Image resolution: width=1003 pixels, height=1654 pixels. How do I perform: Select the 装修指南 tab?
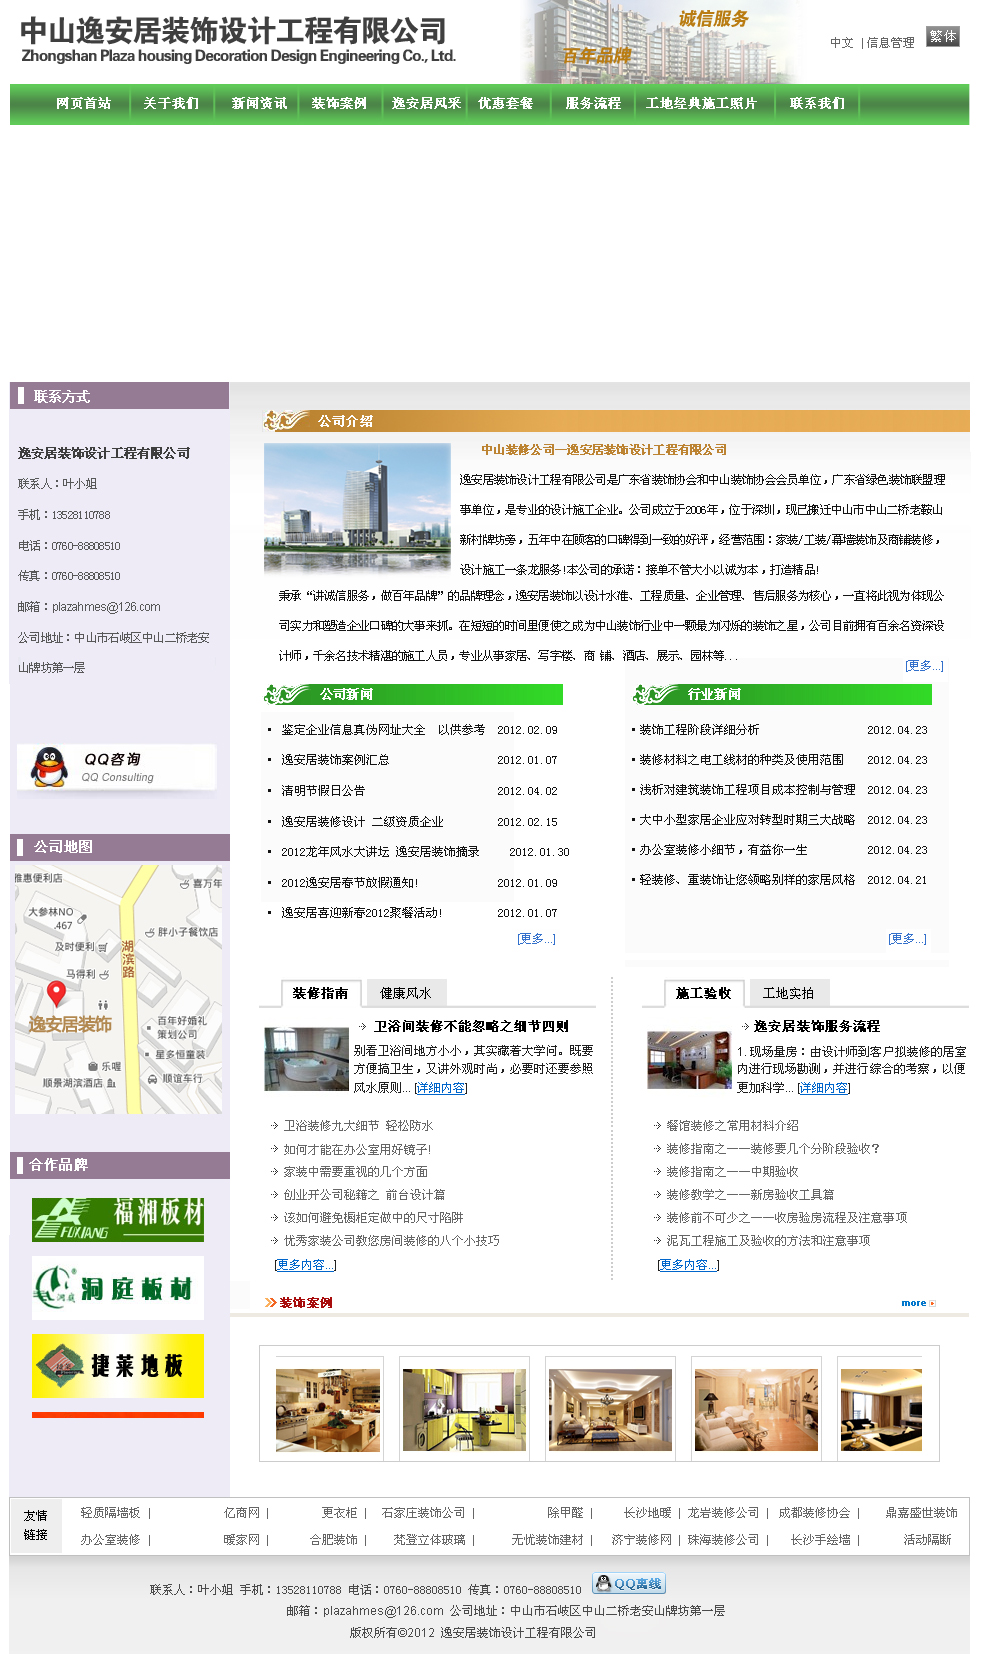pos(320,993)
